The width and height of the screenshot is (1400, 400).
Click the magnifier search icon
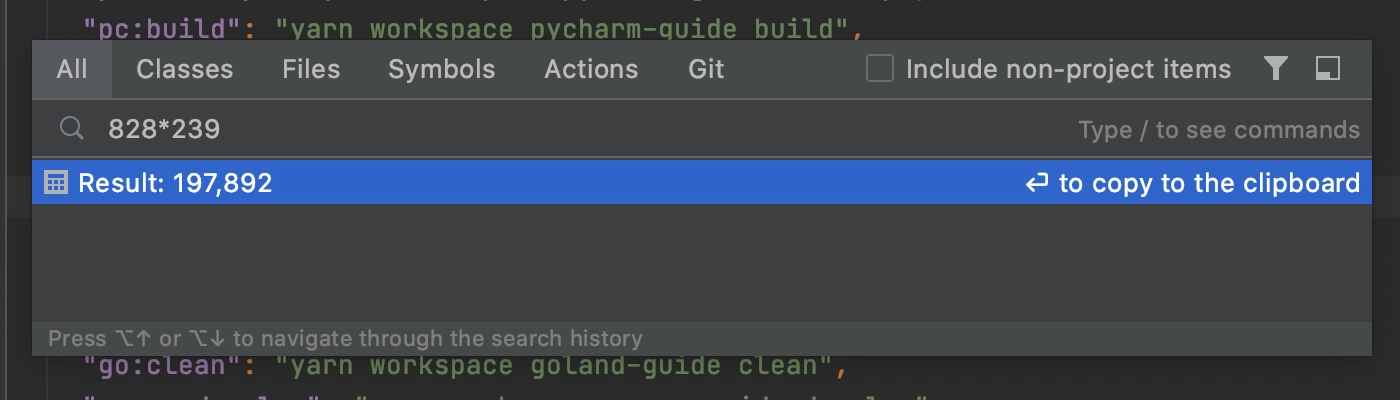(x=71, y=129)
